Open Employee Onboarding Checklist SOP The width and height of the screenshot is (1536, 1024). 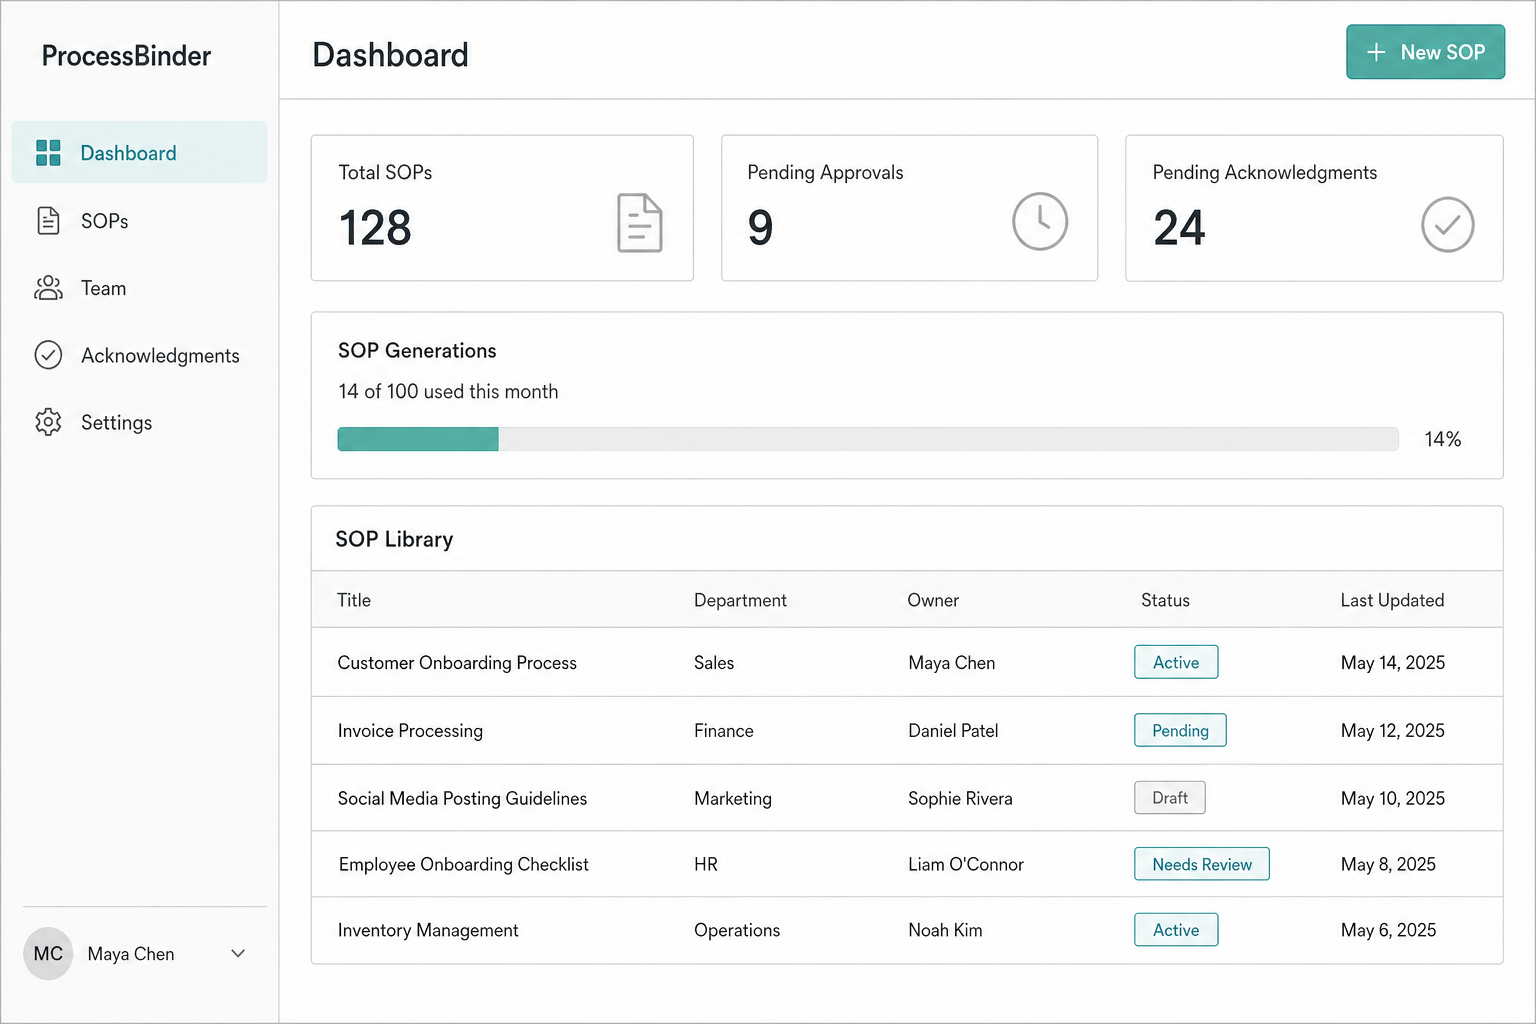point(463,864)
